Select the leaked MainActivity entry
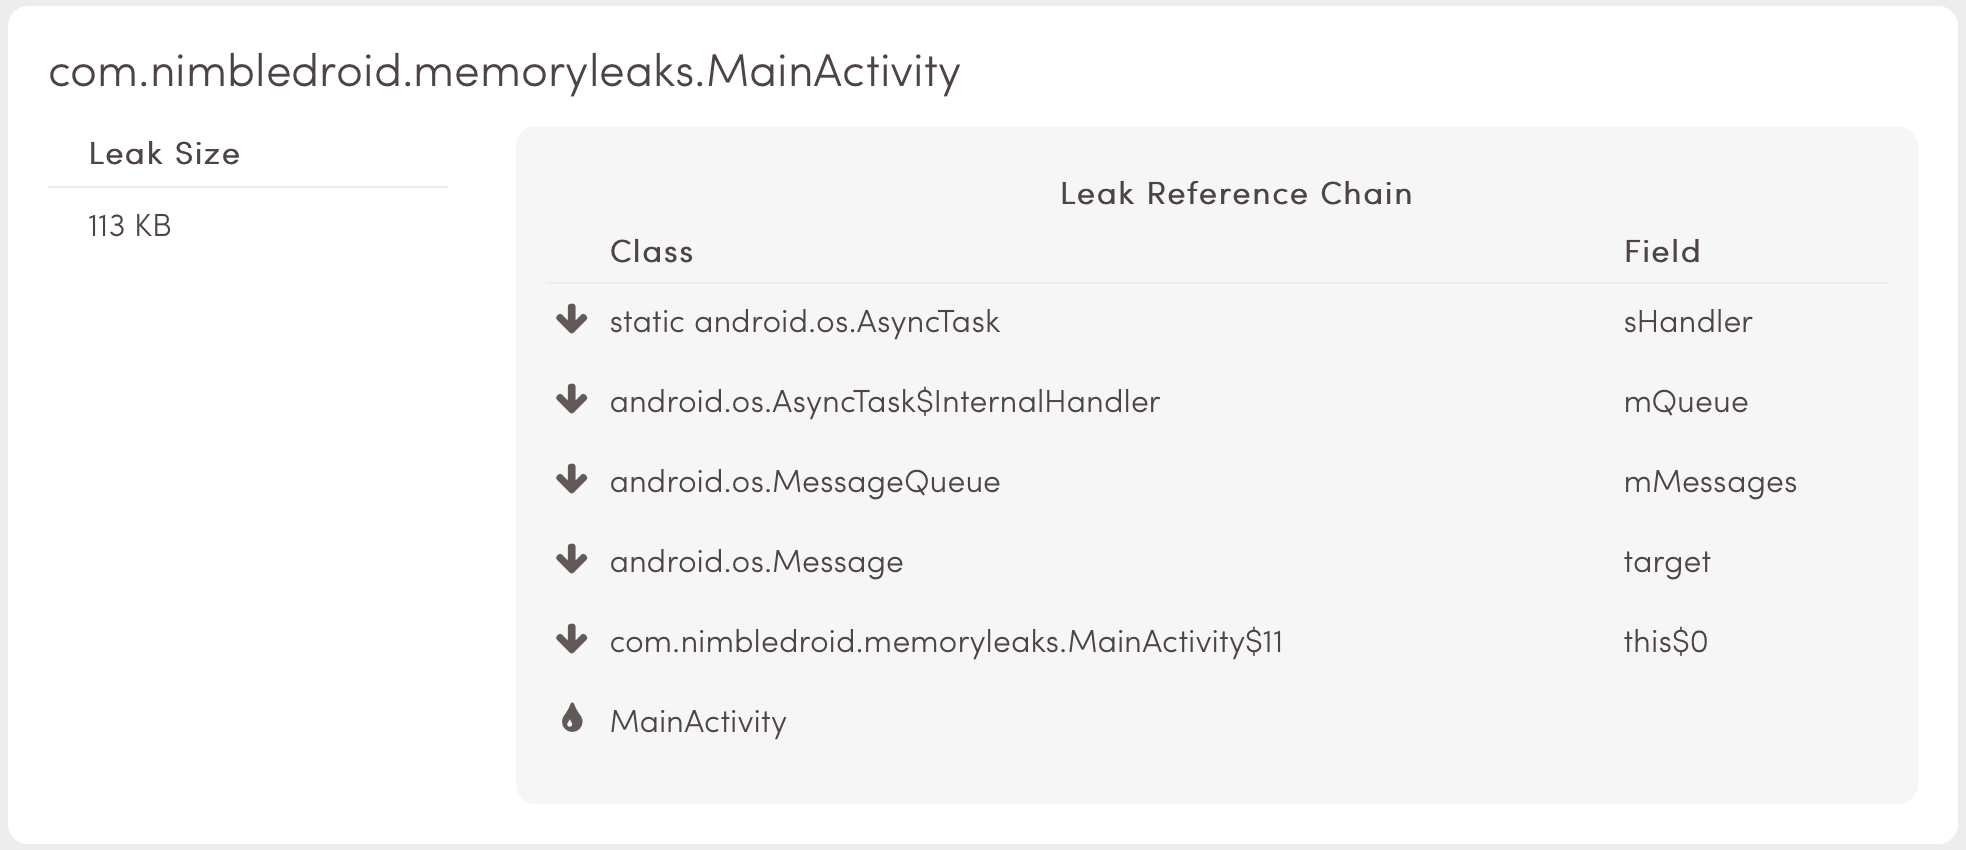The width and height of the screenshot is (1966, 850). click(698, 722)
